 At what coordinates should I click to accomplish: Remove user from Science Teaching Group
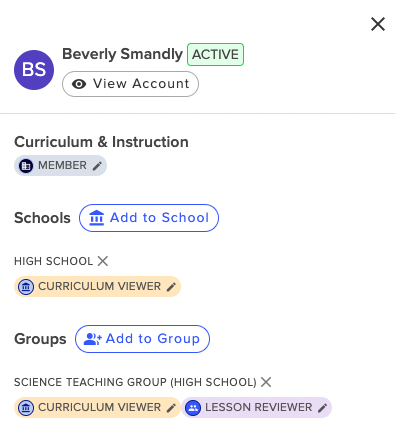[x=266, y=382]
